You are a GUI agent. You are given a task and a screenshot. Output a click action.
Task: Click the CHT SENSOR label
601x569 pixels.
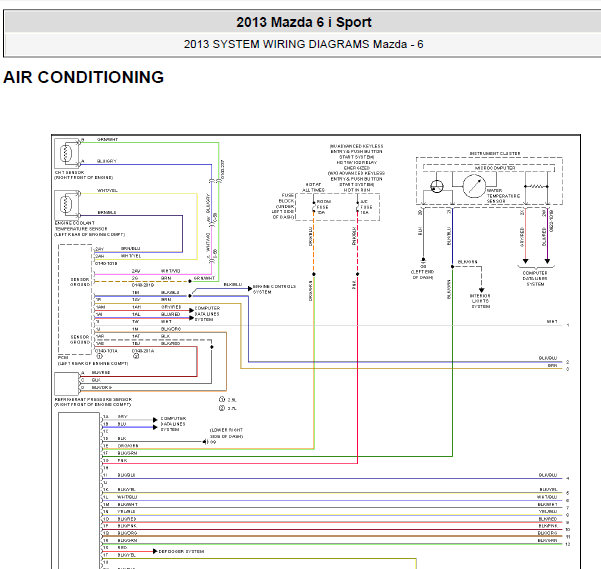click(84, 175)
